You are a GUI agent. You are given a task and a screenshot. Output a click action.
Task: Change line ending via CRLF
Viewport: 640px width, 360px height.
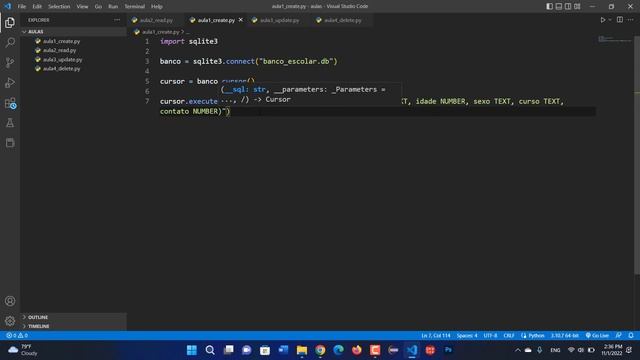coord(509,335)
